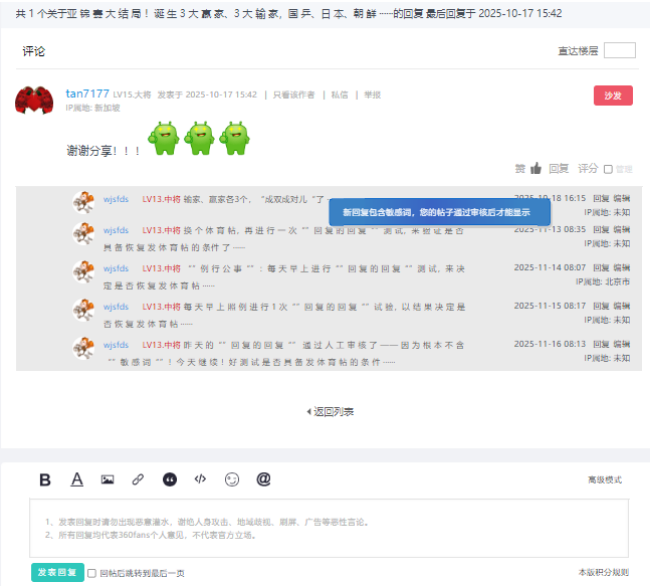Click the blue sensitive-word notification toast
The width and height of the screenshot is (652, 588).
point(440,212)
